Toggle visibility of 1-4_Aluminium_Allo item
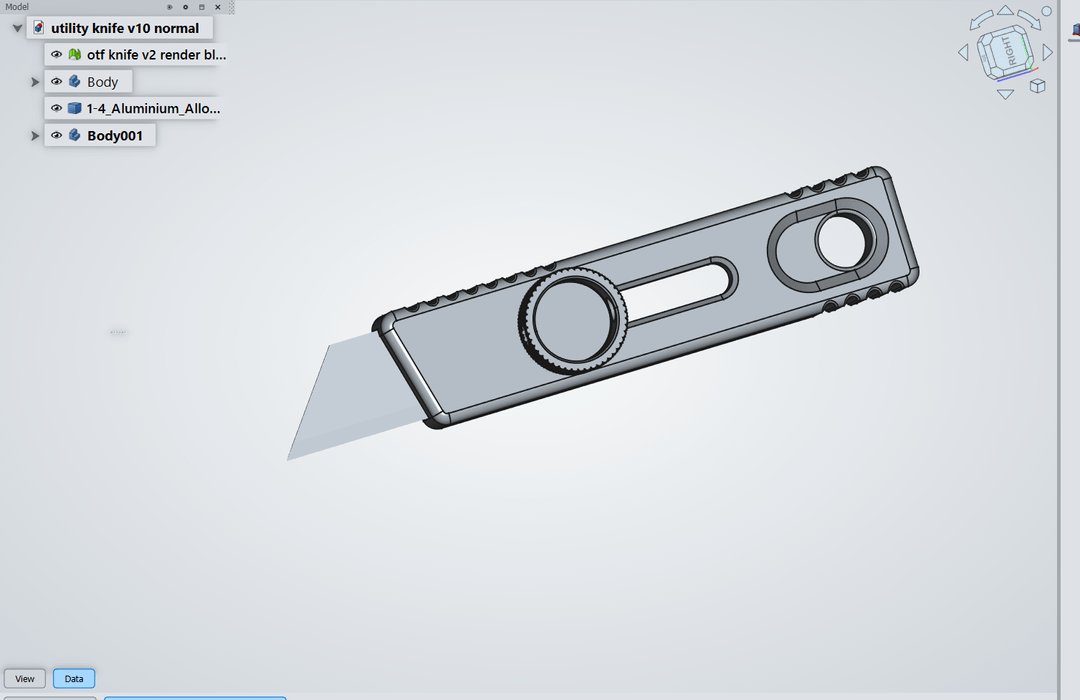This screenshot has width=1080, height=700. coord(57,109)
